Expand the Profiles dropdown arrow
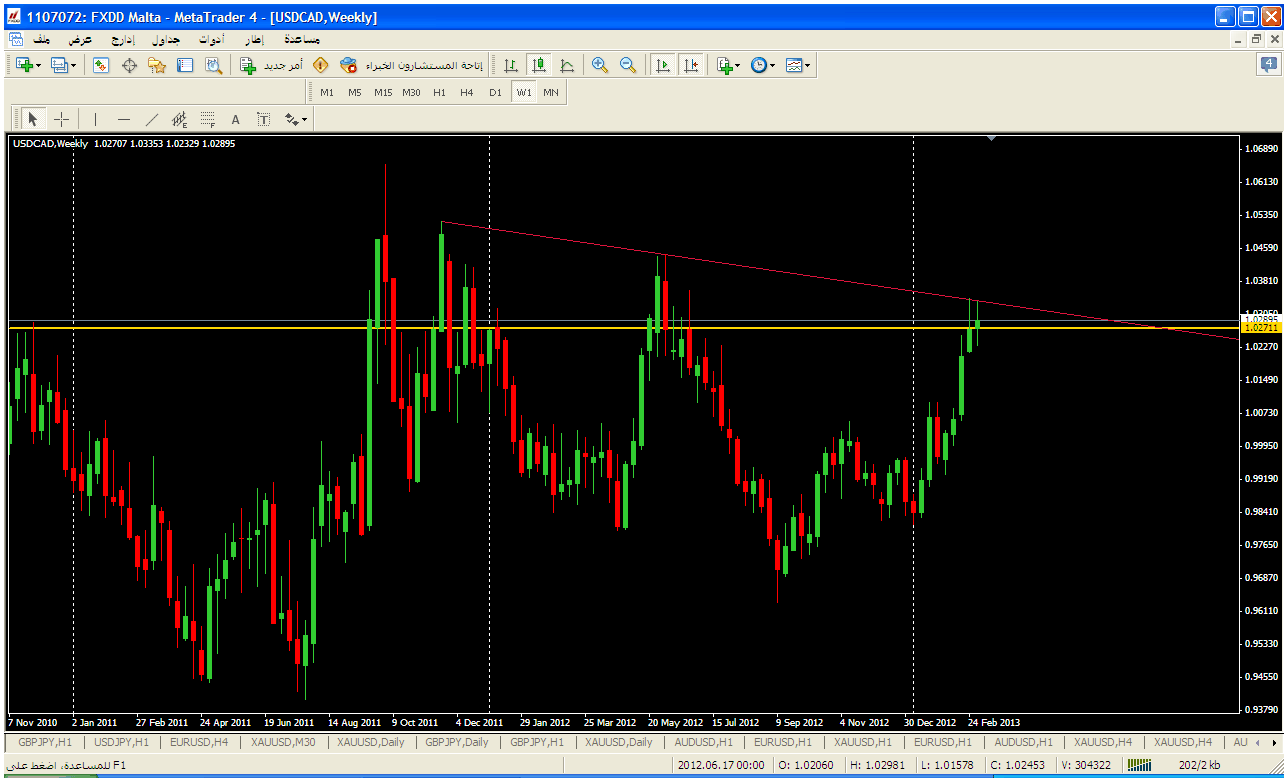1288x778 pixels. 74,65
